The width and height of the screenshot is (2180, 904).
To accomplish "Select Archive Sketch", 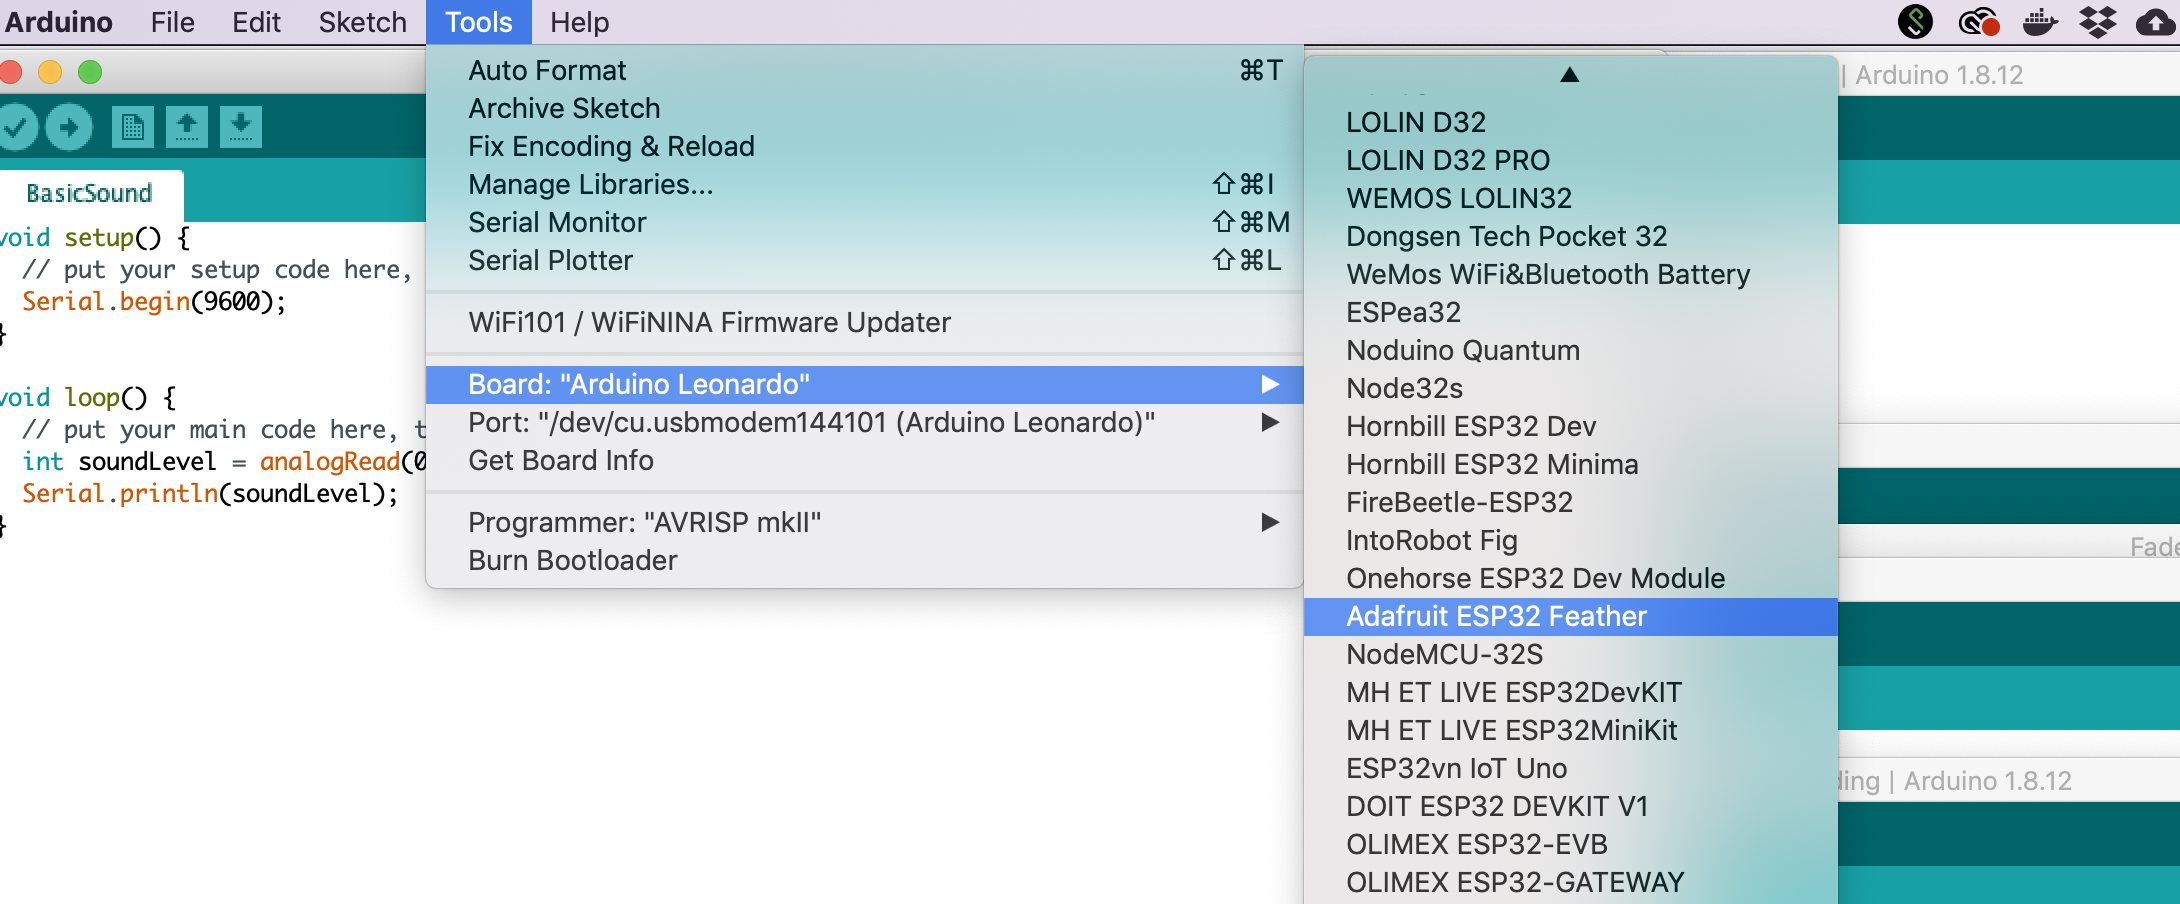I will click(865, 109).
